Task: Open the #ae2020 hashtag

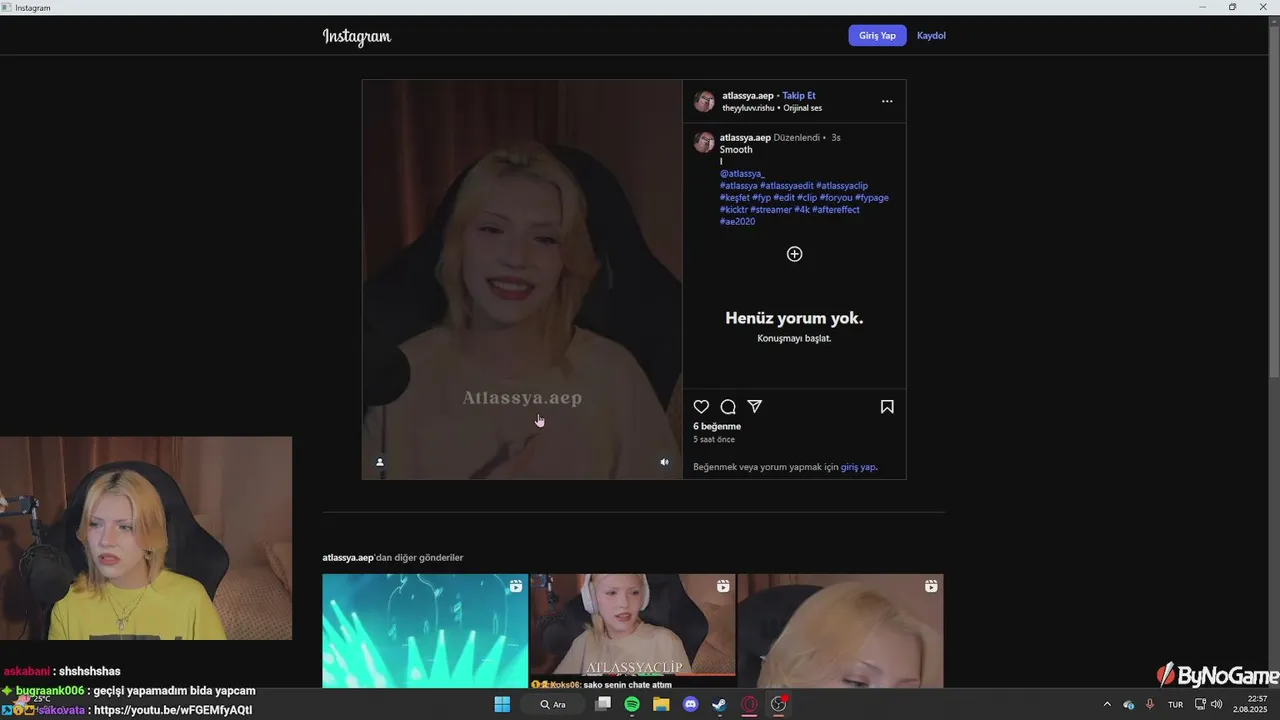Action: 737,222
